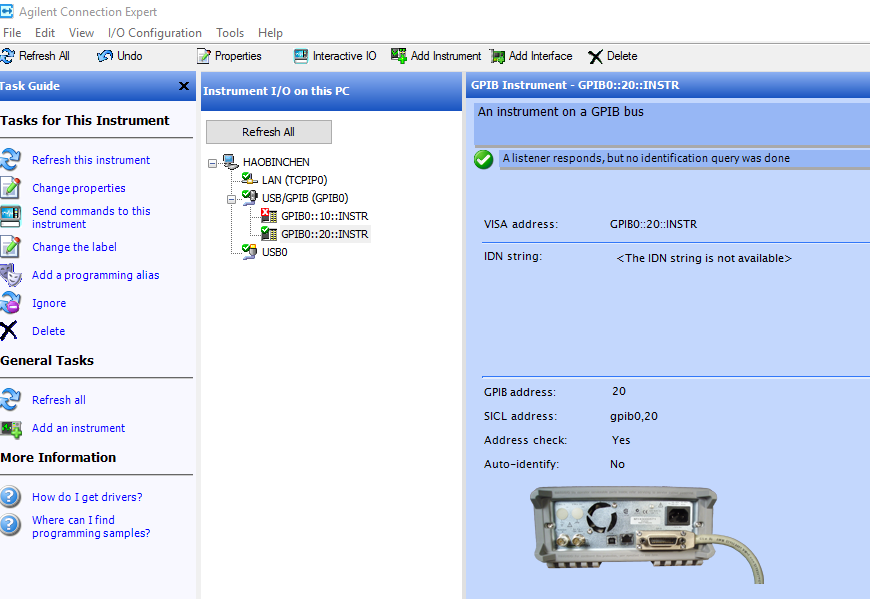
Task: Select USB0 label in the tree
Action: pyautogui.click(x=275, y=252)
